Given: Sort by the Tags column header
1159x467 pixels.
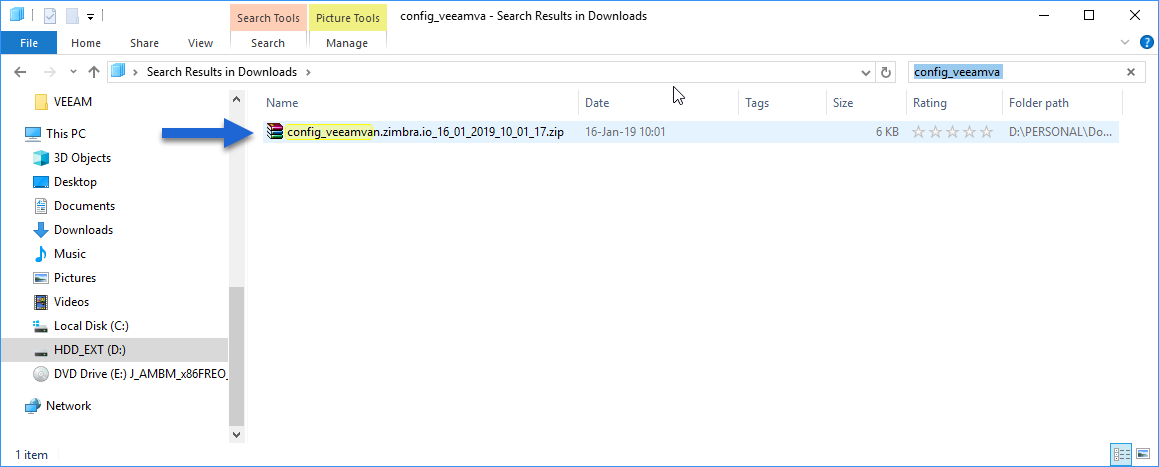Looking at the screenshot, I should [x=782, y=103].
